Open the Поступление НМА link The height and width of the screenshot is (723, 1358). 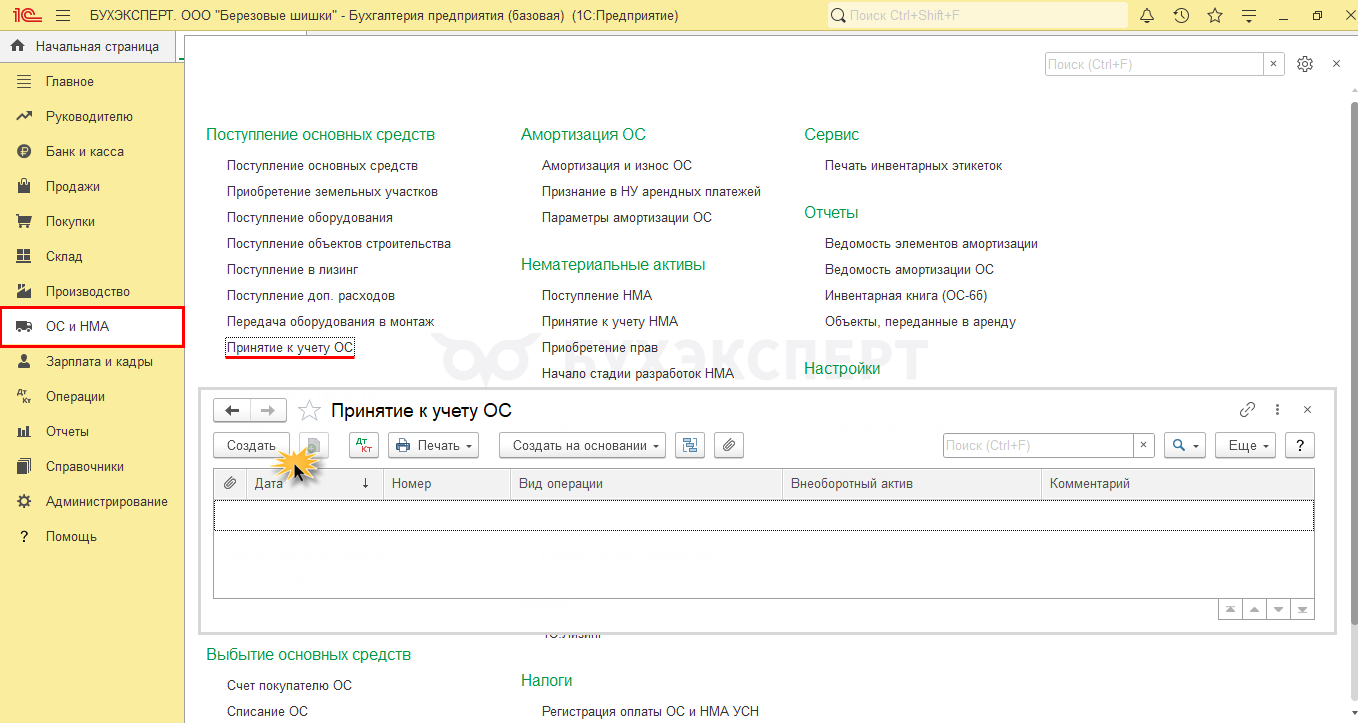[597, 296]
